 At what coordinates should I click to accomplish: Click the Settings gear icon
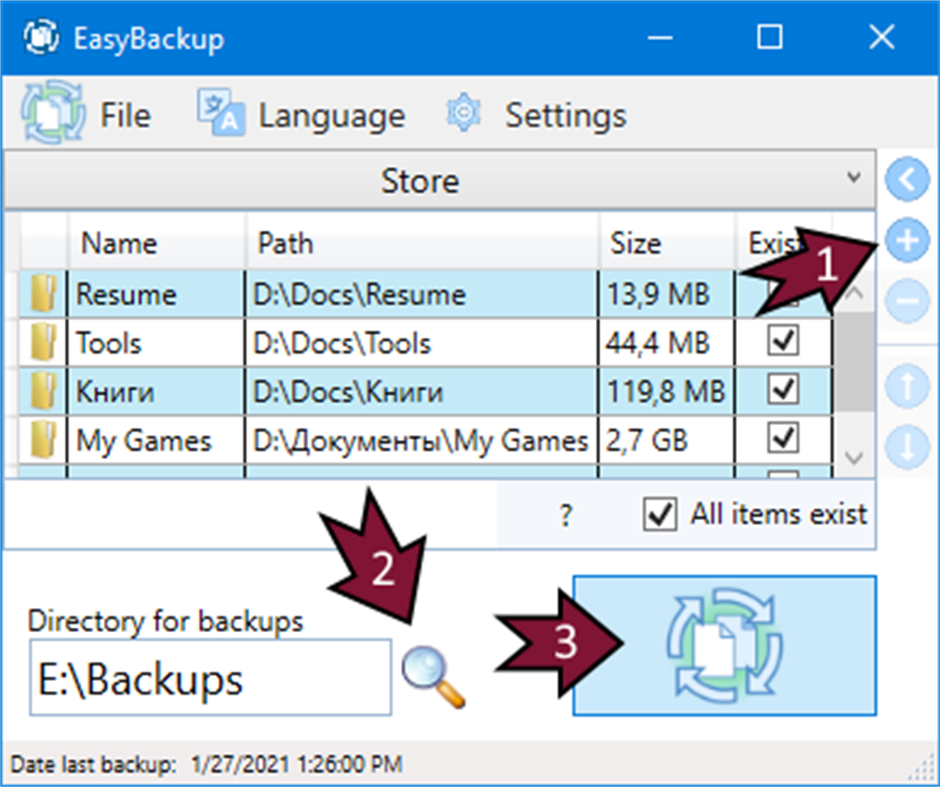click(463, 112)
